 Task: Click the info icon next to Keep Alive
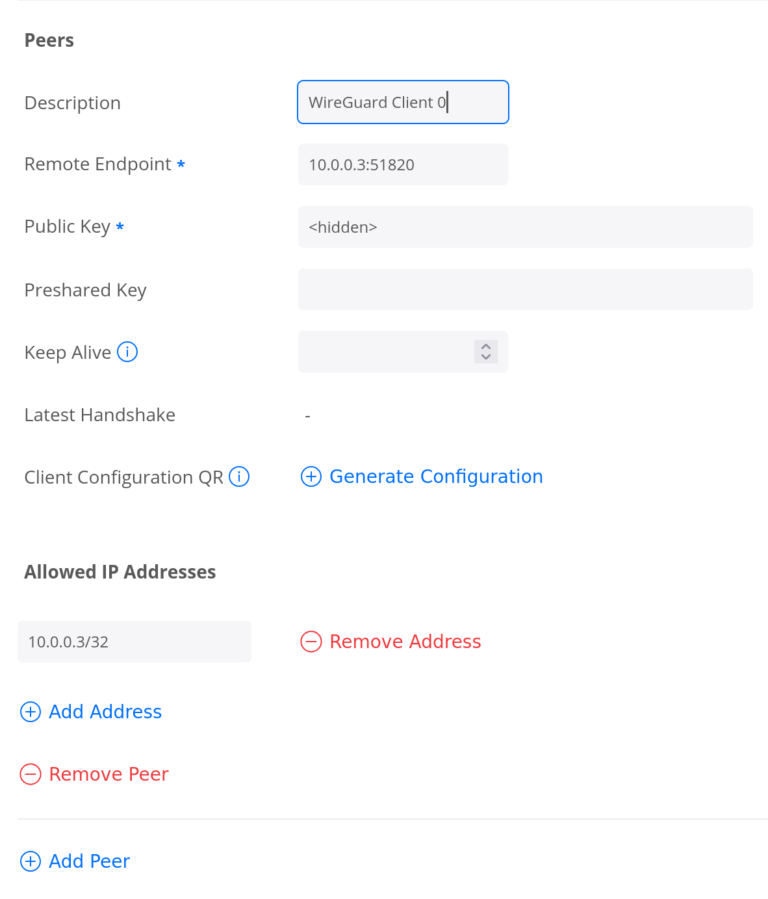[125, 352]
